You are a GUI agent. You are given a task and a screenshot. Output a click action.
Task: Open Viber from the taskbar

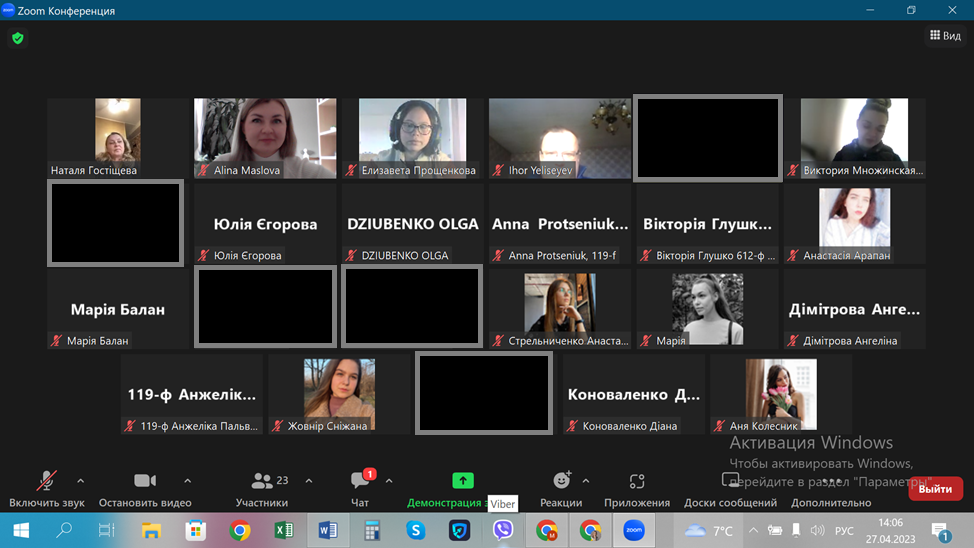tap(503, 530)
